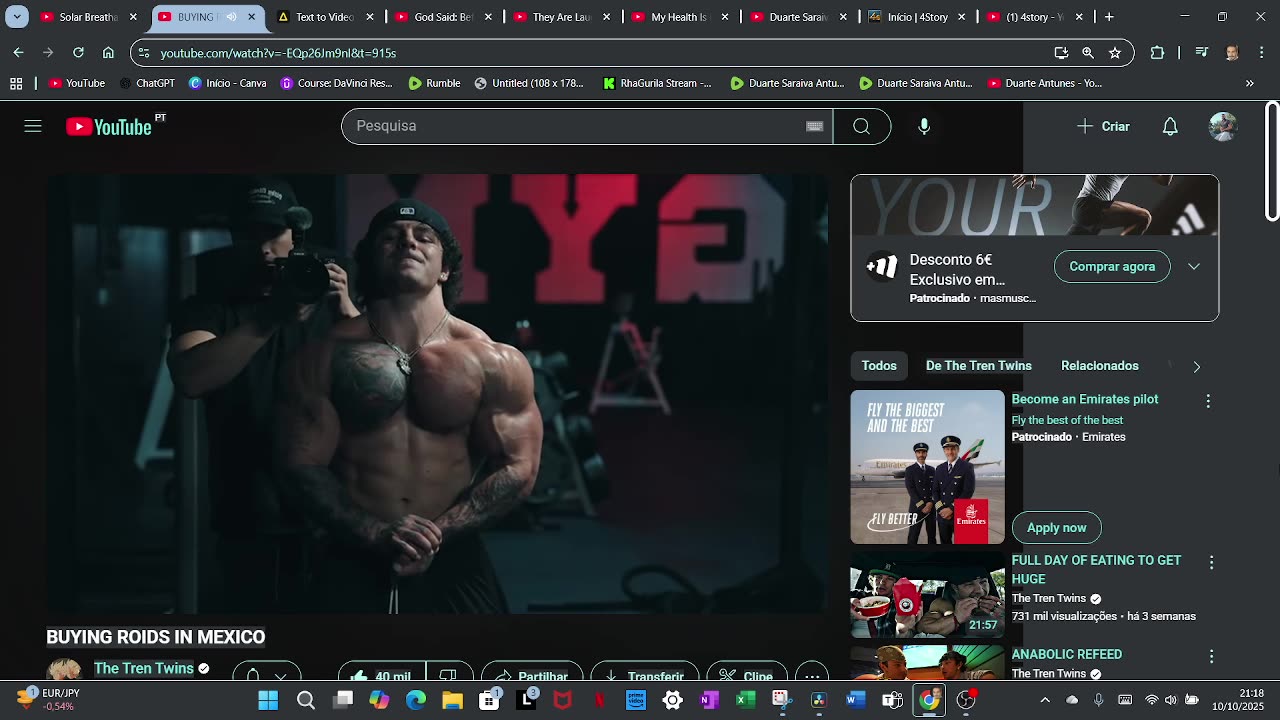Open The Tren Twins channel link
Viewport: 1280px width, 720px height.
144,669
